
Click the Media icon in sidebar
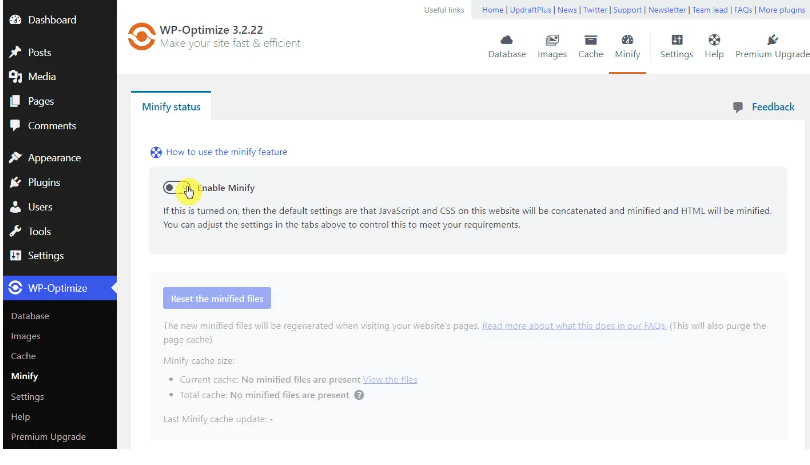[15, 76]
